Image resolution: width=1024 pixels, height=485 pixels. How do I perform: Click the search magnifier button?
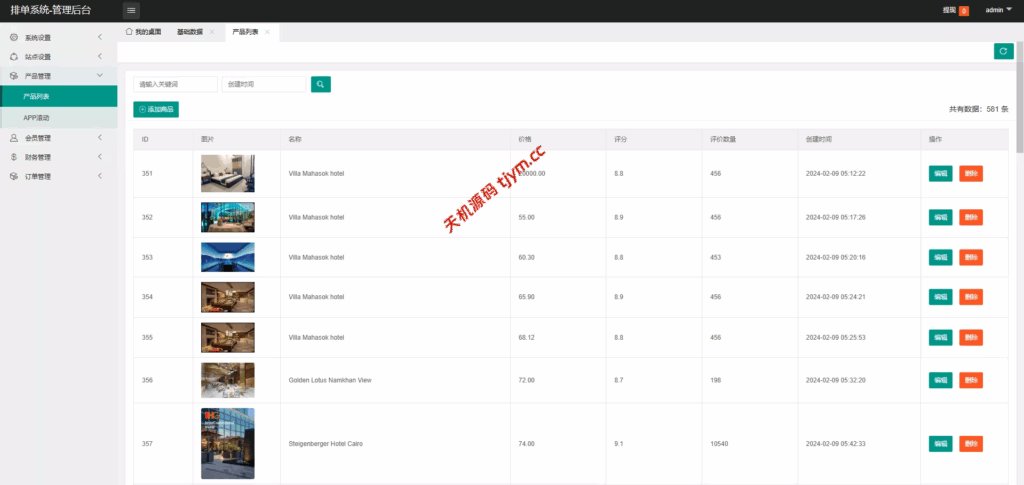coord(320,85)
